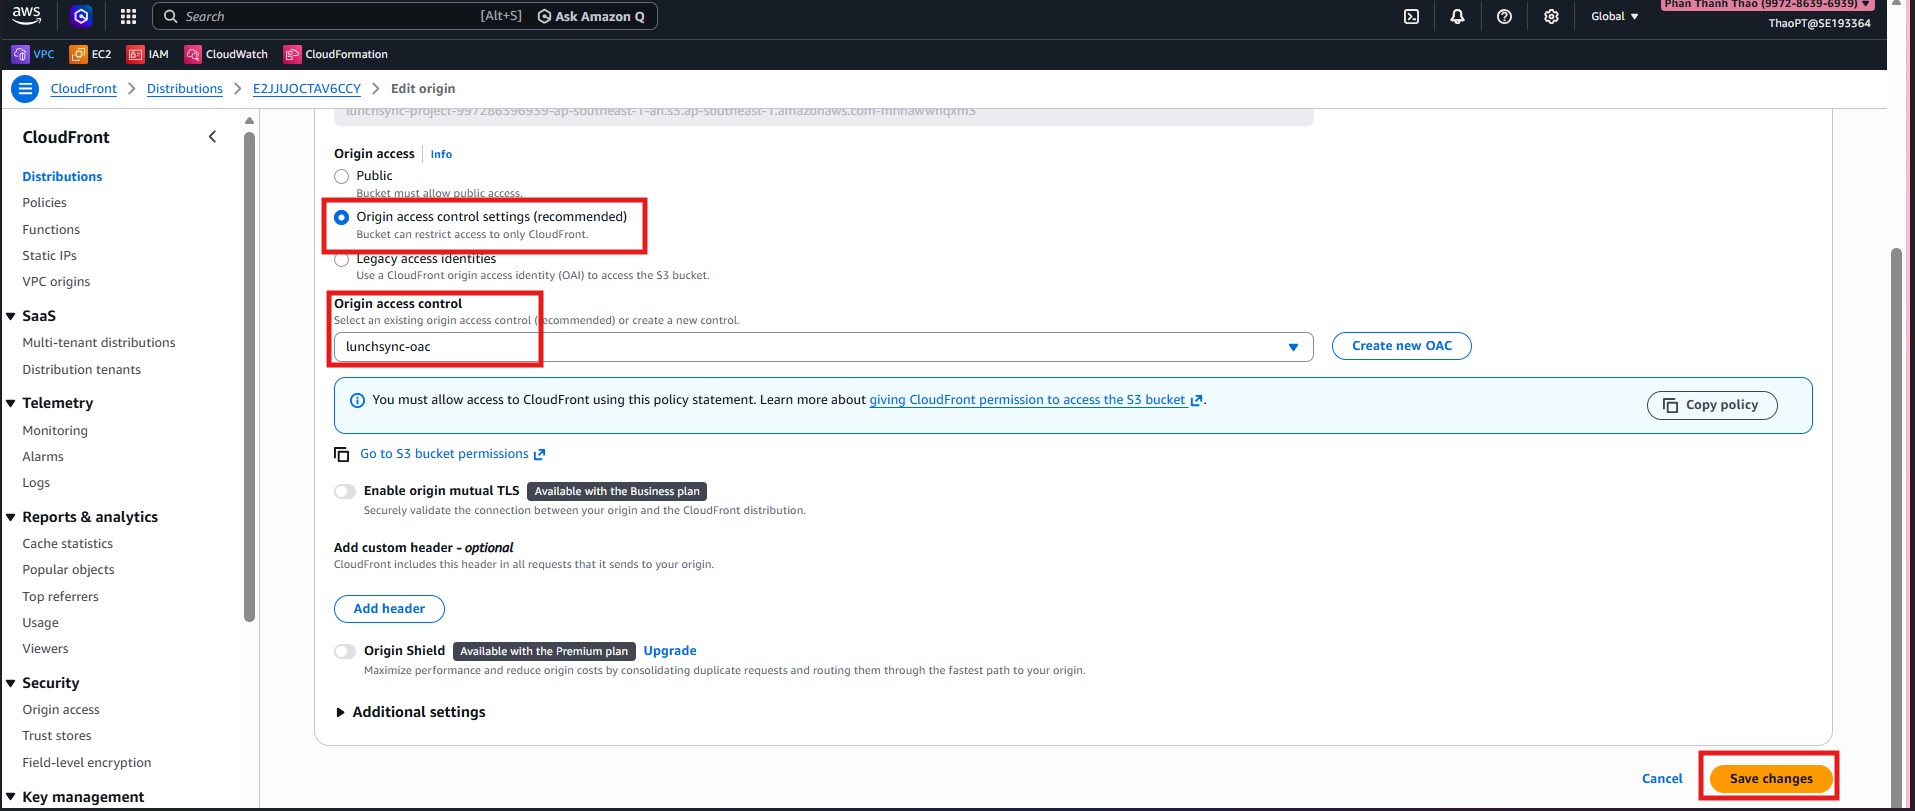The height and width of the screenshot is (811, 1915).
Task: Collapse the CloudFront side panel arrow
Action: coord(212,137)
